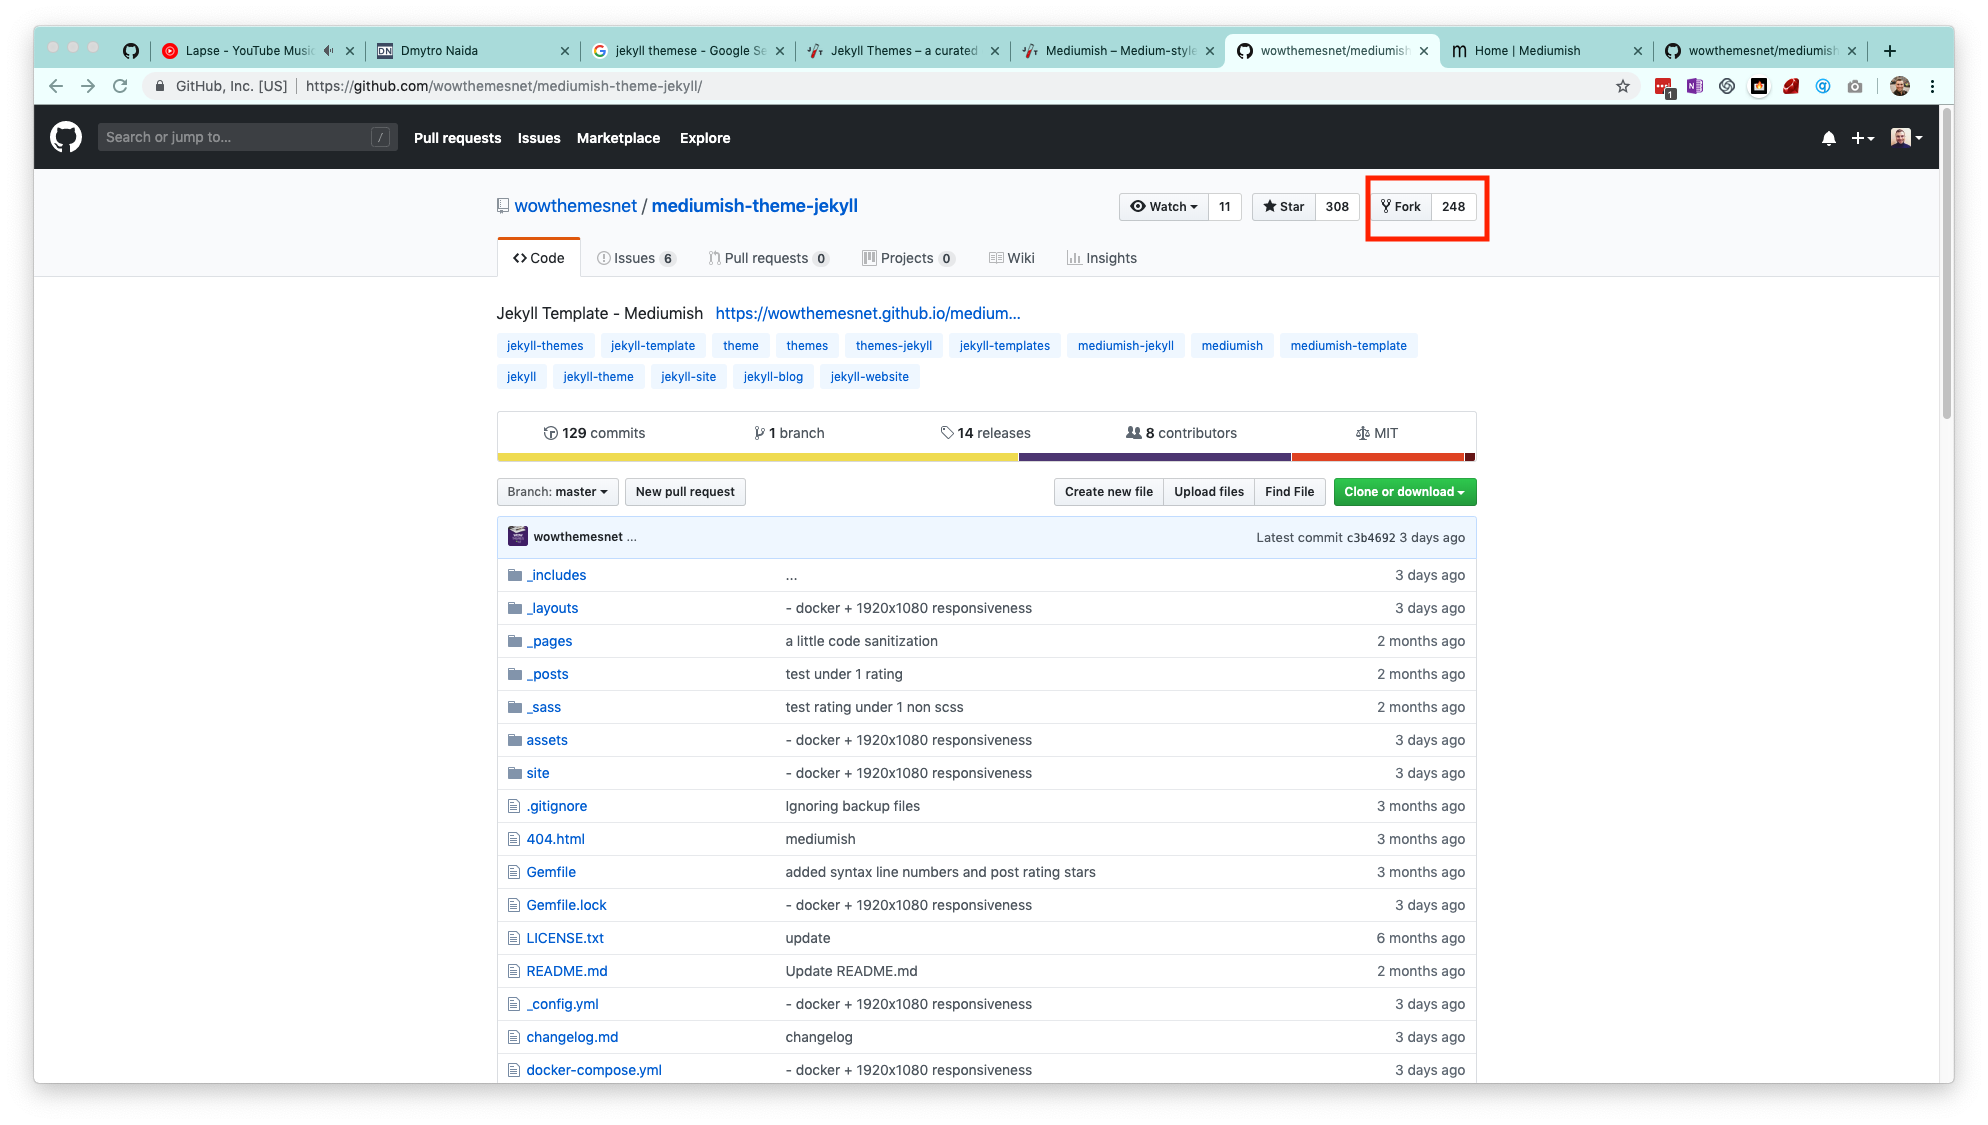Open the star count 308 stargazers link
Viewport: 1988px width, 1125px height.
[1337, 206]
